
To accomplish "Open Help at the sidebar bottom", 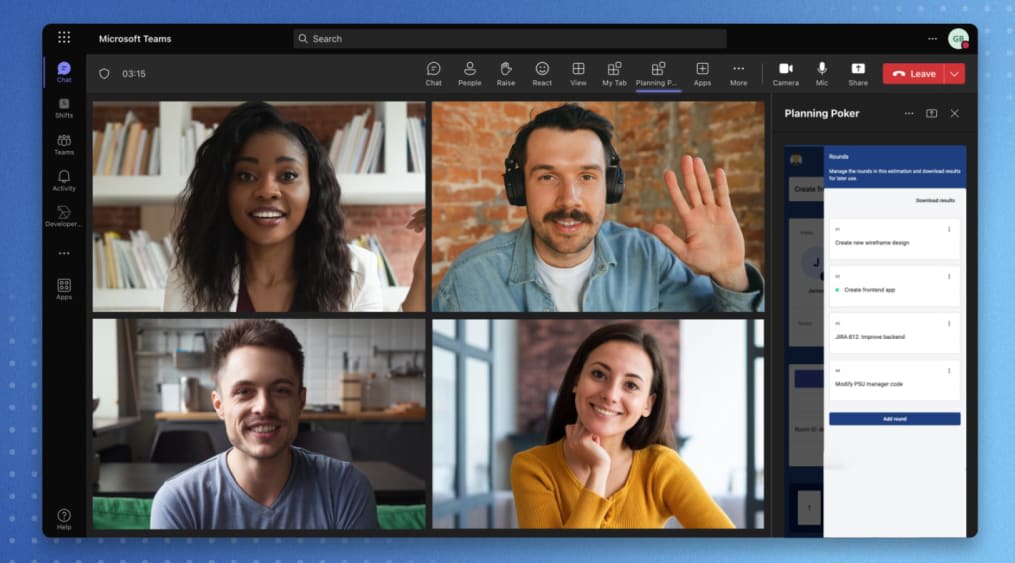I will click(x=64, y=520).
